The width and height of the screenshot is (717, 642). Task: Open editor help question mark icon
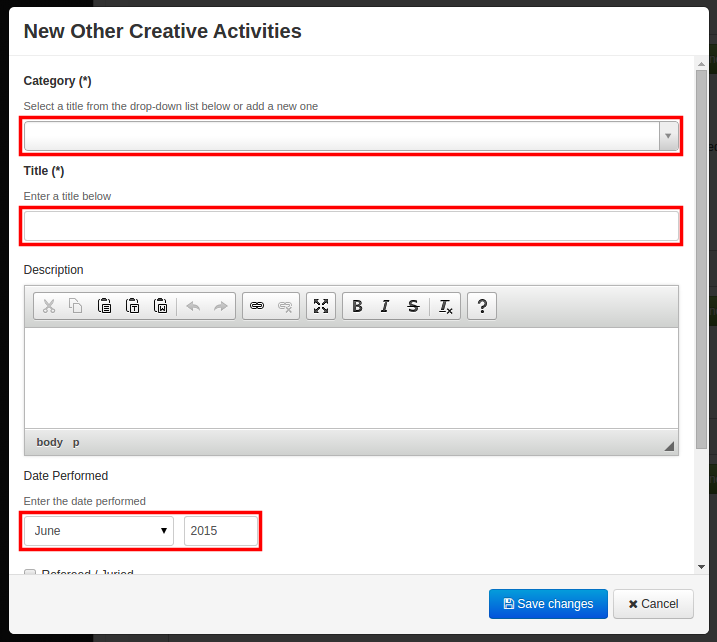point(482,306)
